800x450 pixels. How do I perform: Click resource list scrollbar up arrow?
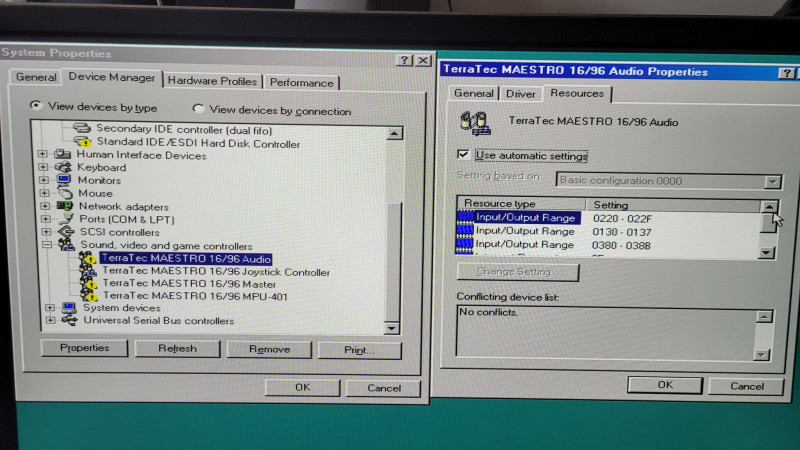(x=768, y=207)
